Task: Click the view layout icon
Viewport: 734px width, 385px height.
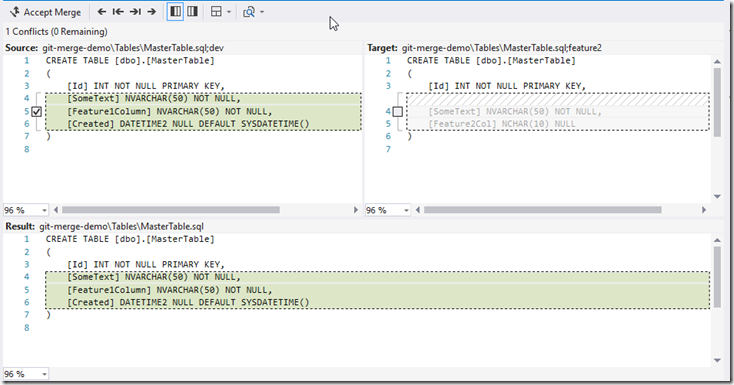Action: [216, 12]
